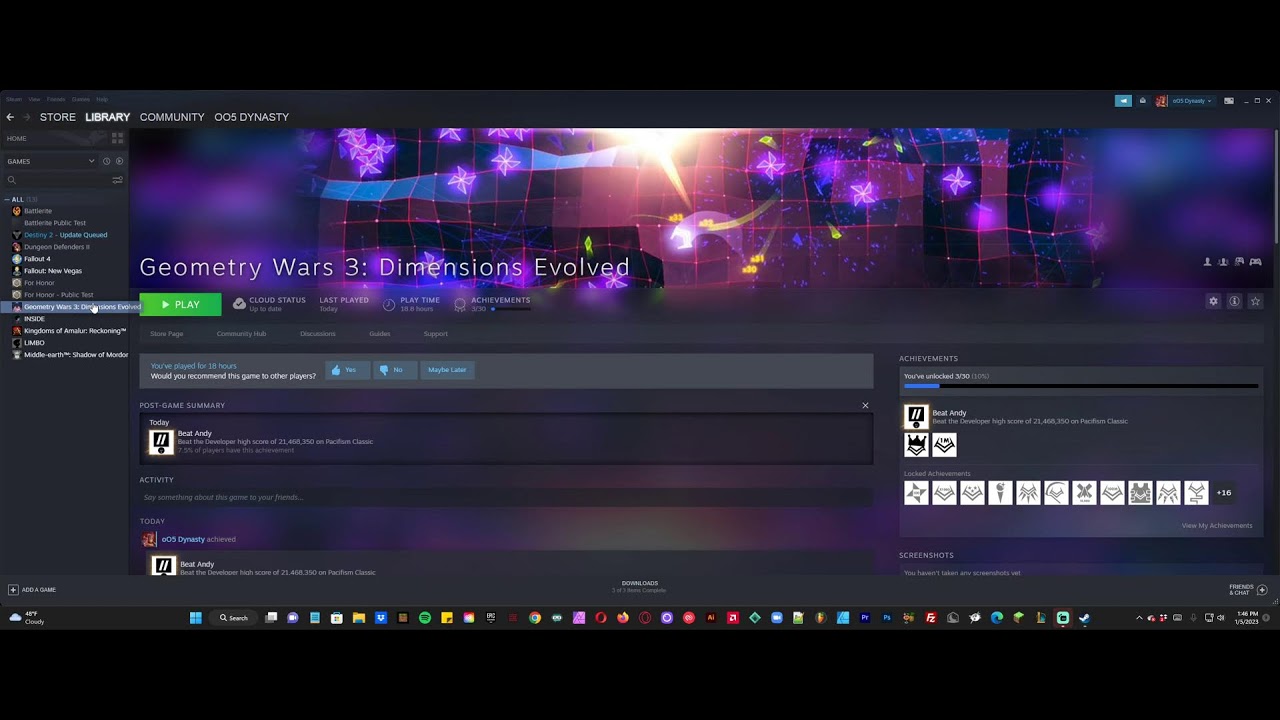The image size is (1280, 720).
Task: Click Beat Andy achievement icon in Achievements panel
Action: [916, 417]
